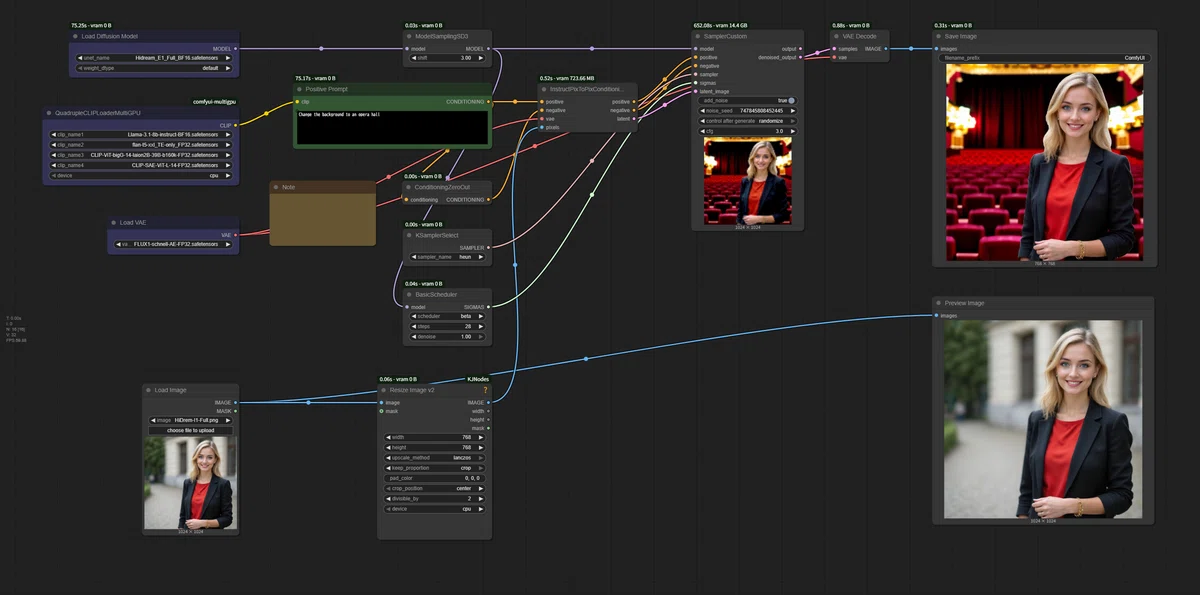Collapse the Preview Image node via its title dot
The width and height of the screenshot is (1200, 595).
tap(938, 303)
